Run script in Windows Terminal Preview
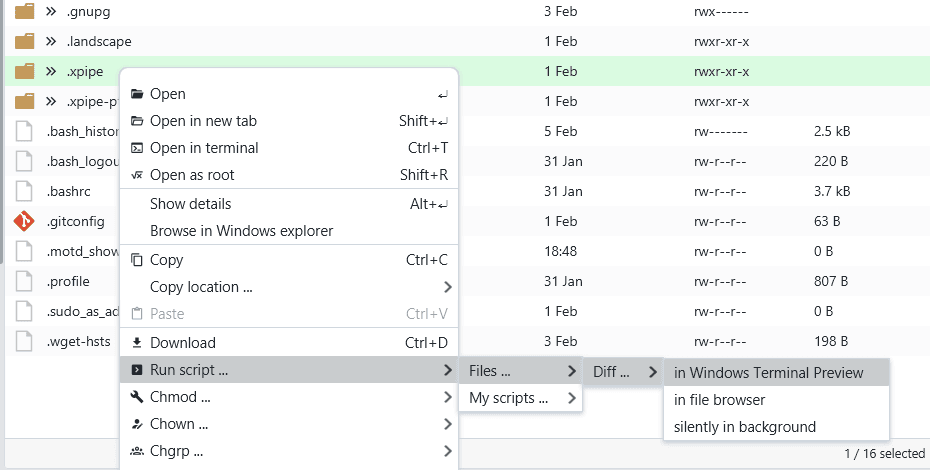The width and height of the screenshot is (930, 470). 768,373
